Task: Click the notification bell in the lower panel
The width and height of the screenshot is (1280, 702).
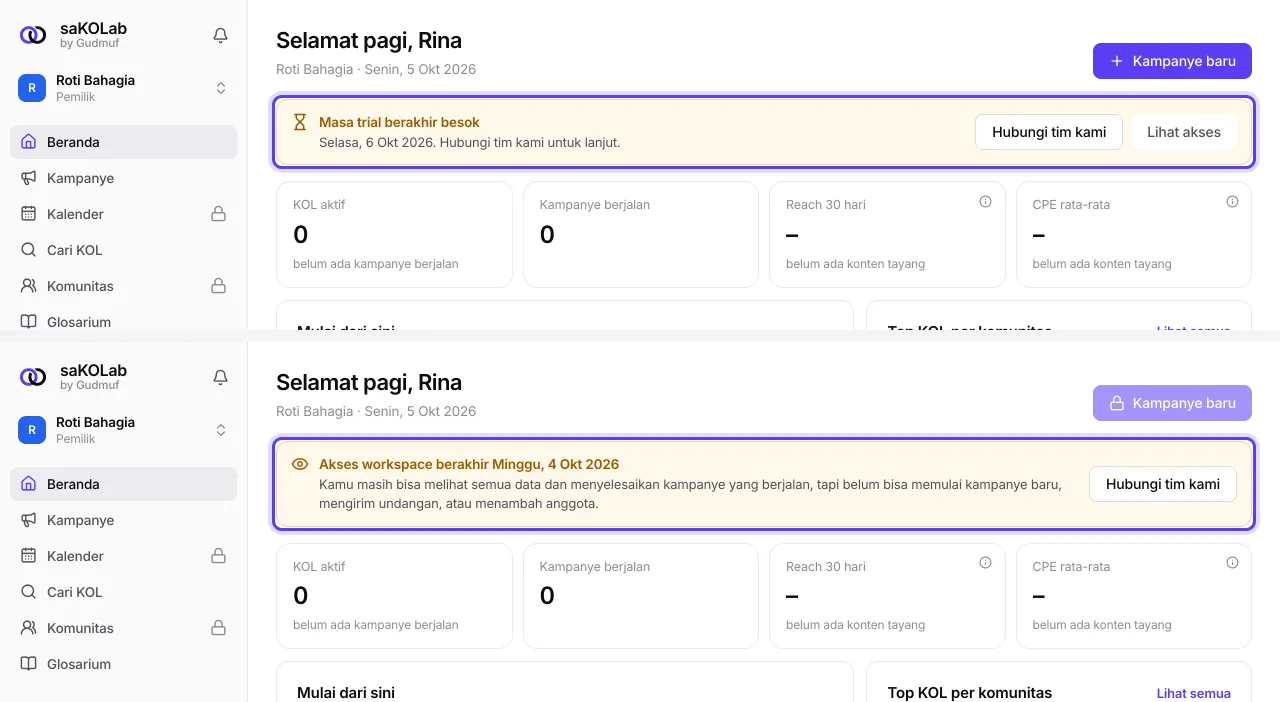Action: (x=221, y=378)
